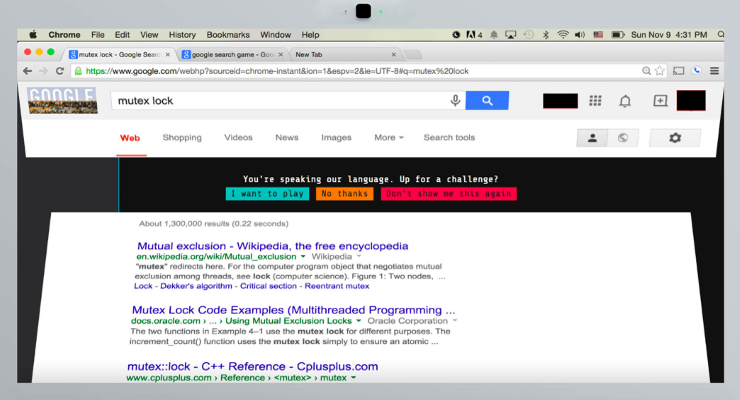Screen dimensions: 740x400
Task: Open the Google apps grid
Action: 595,101
